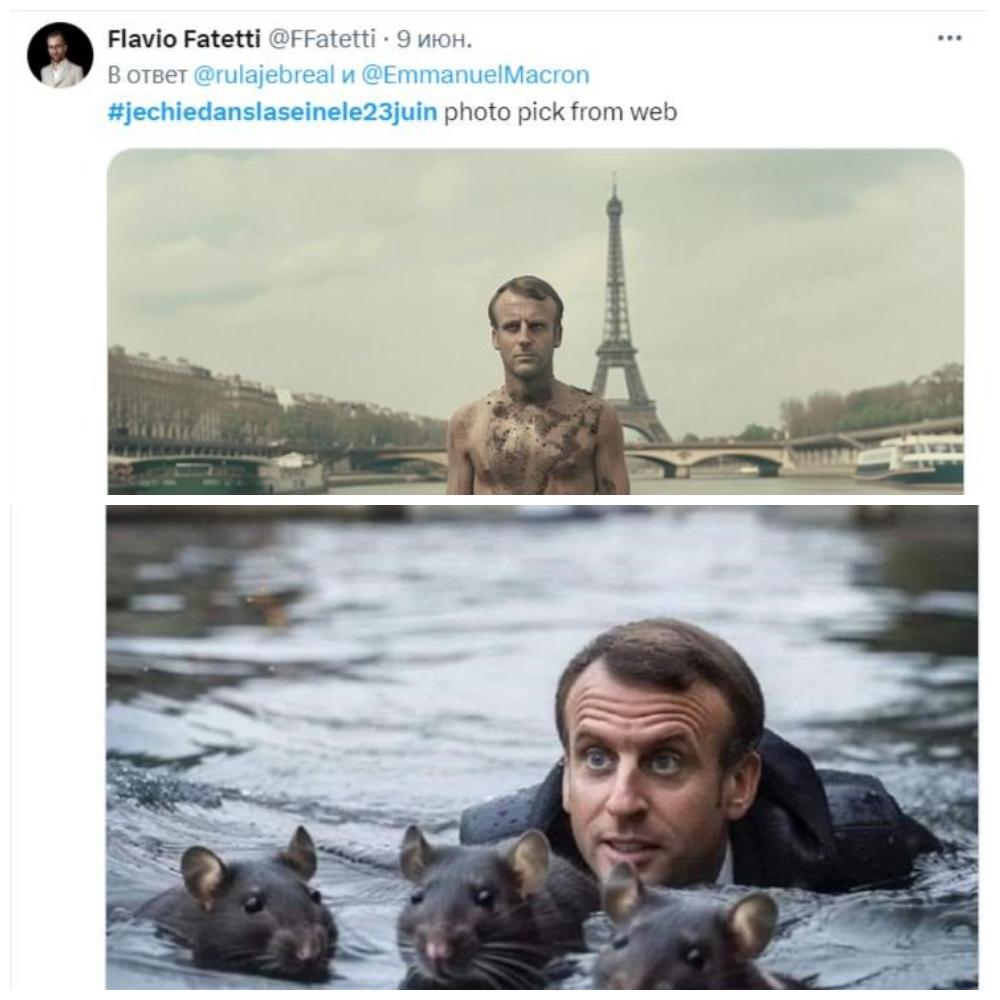Open the tweet date "9 июн."
The height and width of the screenshot is (1000, 1000).
click(x=434, y=39)
